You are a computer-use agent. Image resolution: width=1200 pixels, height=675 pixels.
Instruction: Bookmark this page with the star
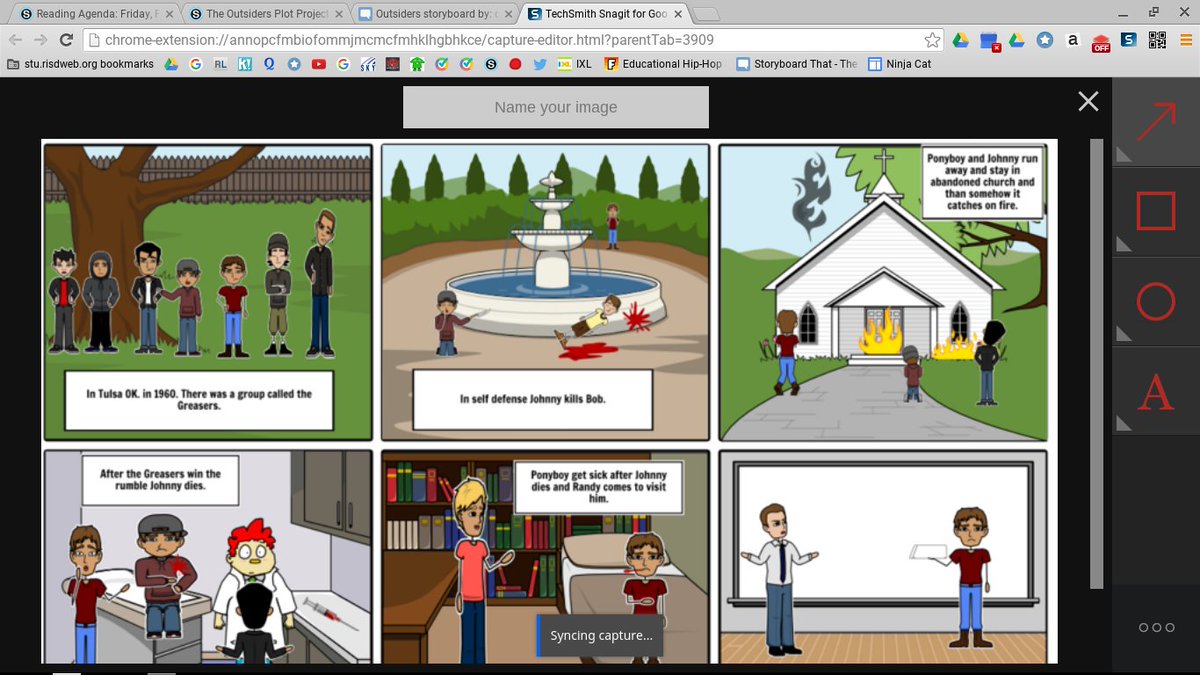(x=932, y=40)
